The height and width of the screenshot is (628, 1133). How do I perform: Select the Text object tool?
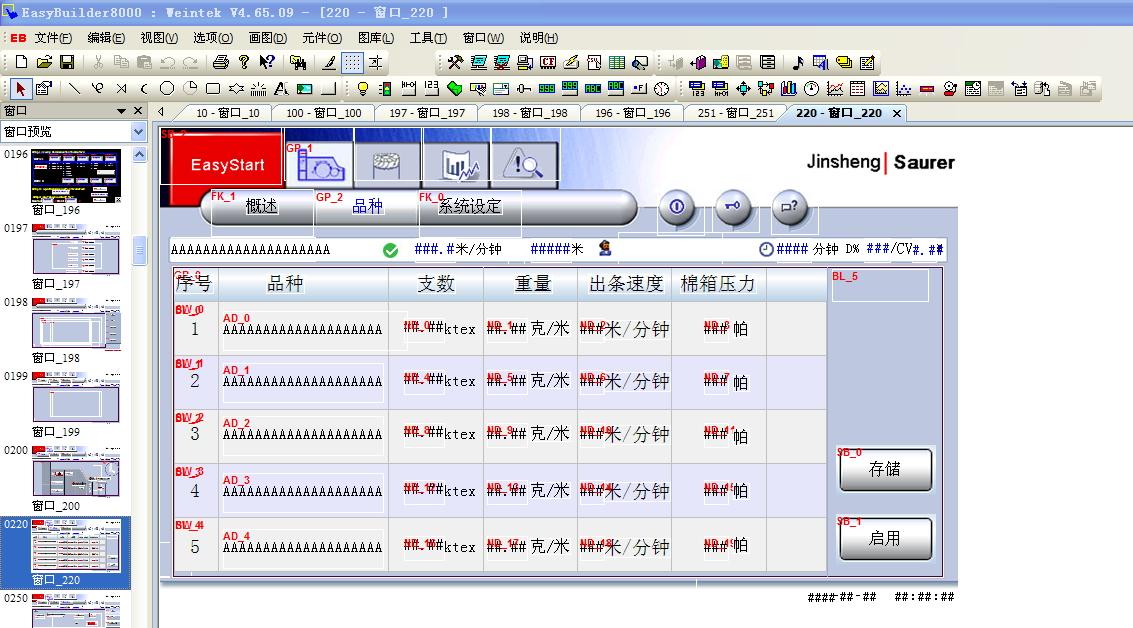[281, 88]
